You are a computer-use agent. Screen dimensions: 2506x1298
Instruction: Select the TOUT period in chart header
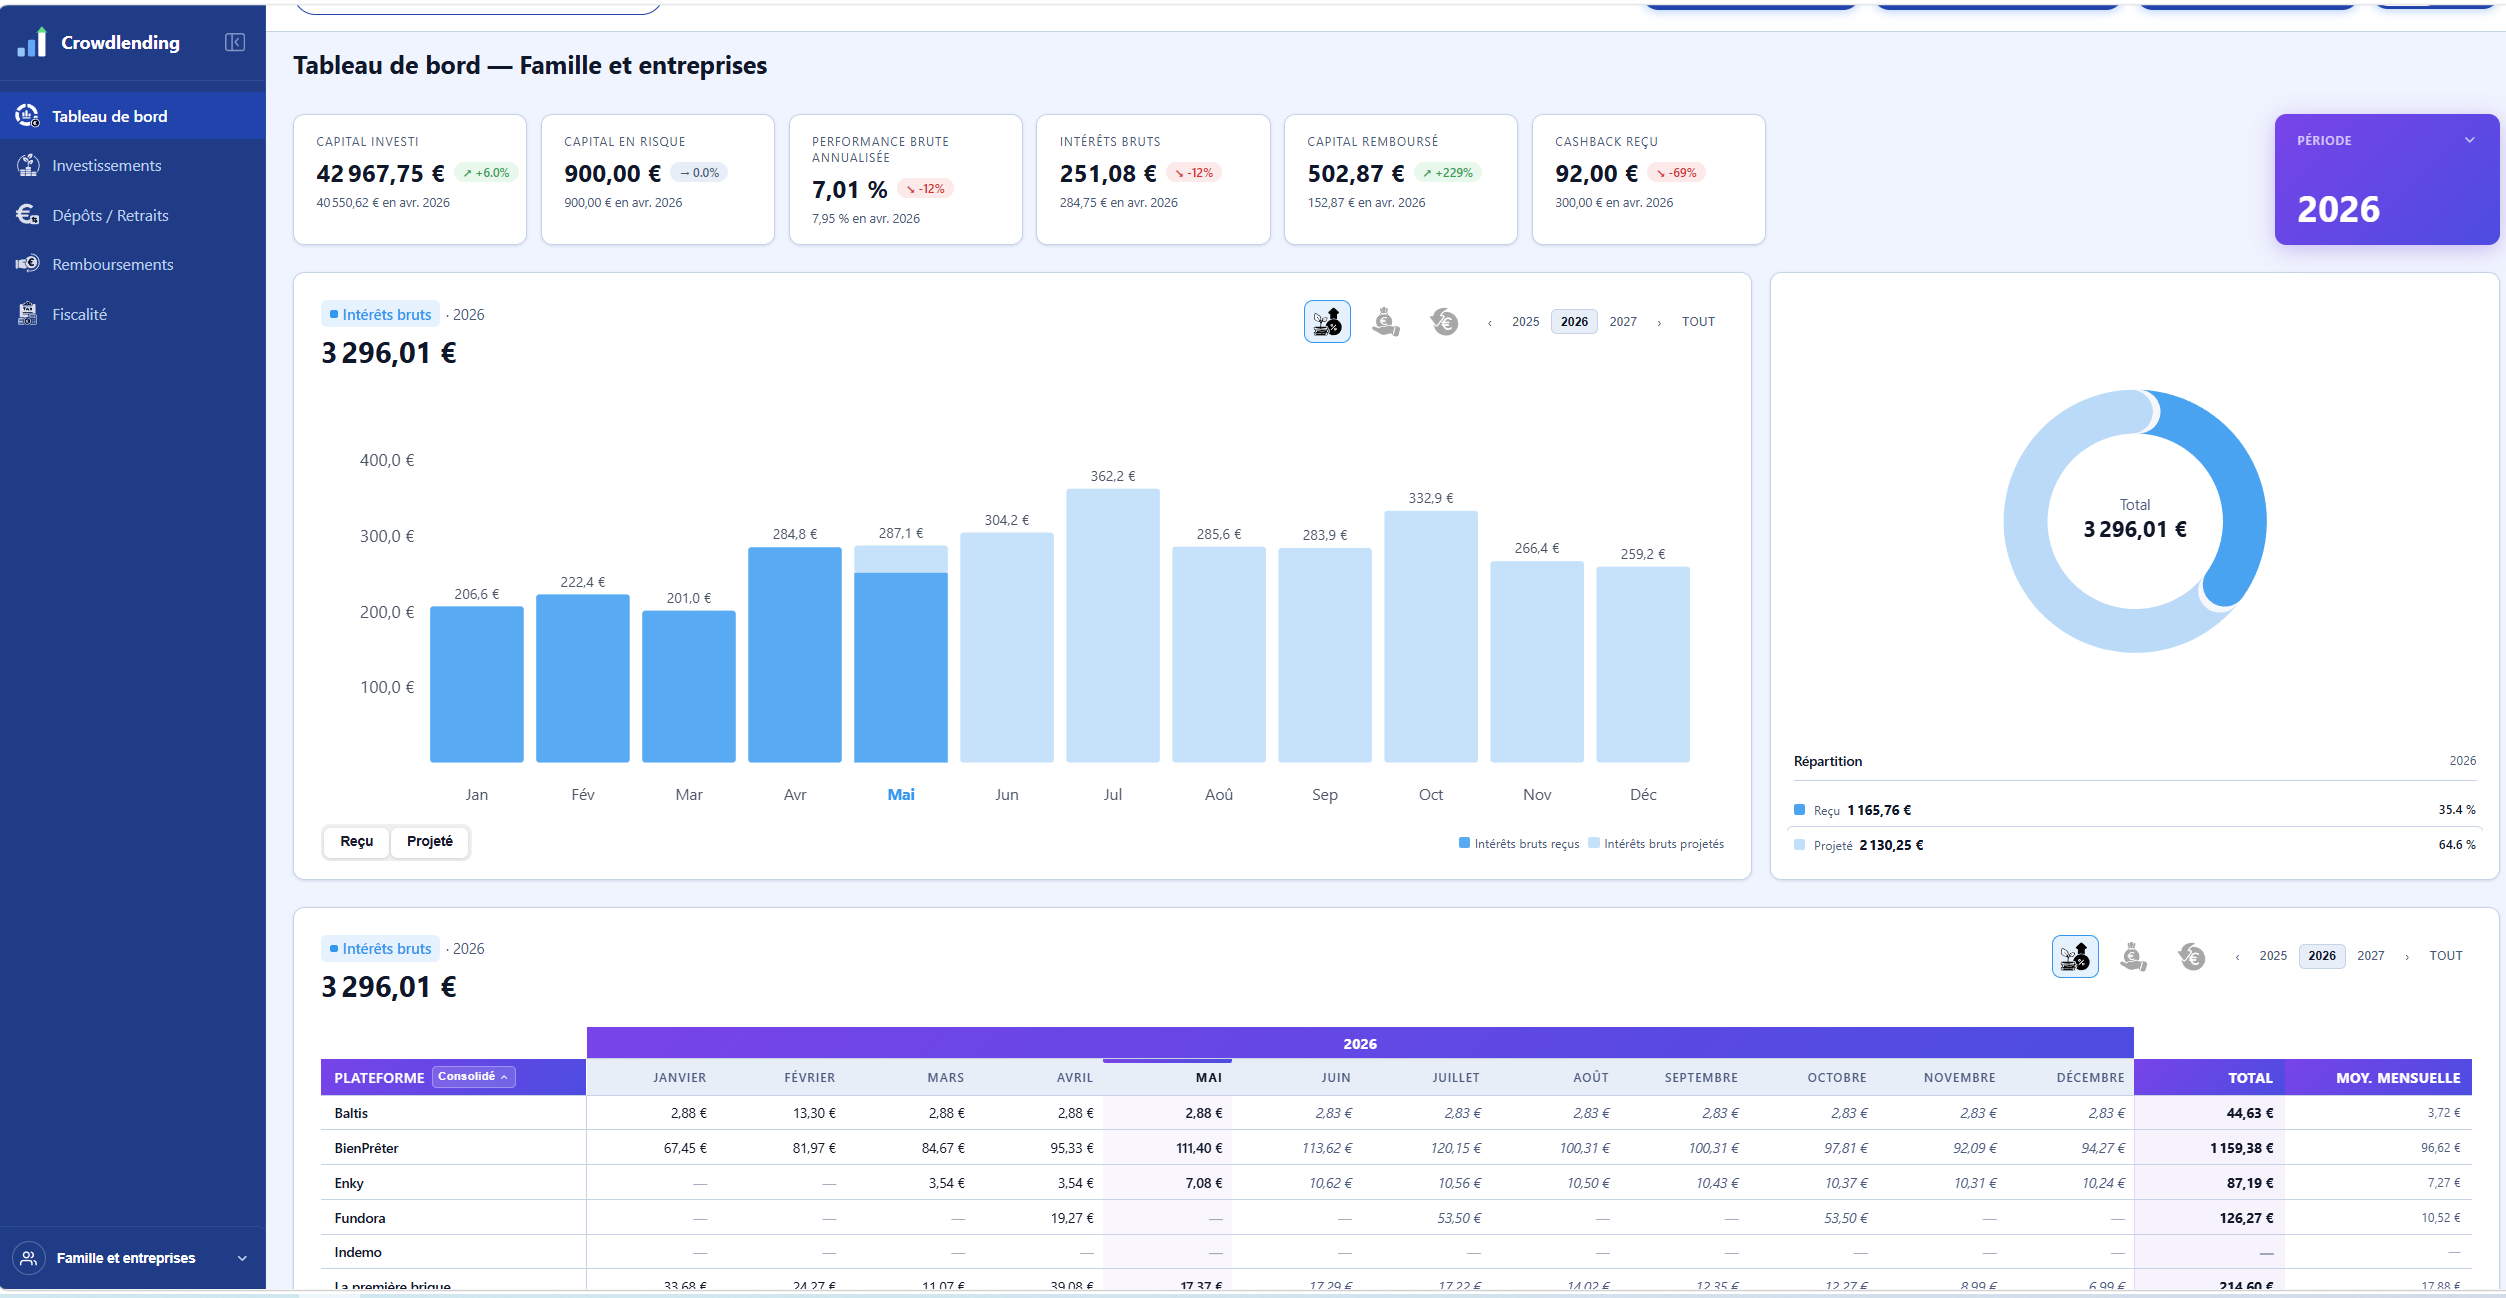pos(1698,322)
